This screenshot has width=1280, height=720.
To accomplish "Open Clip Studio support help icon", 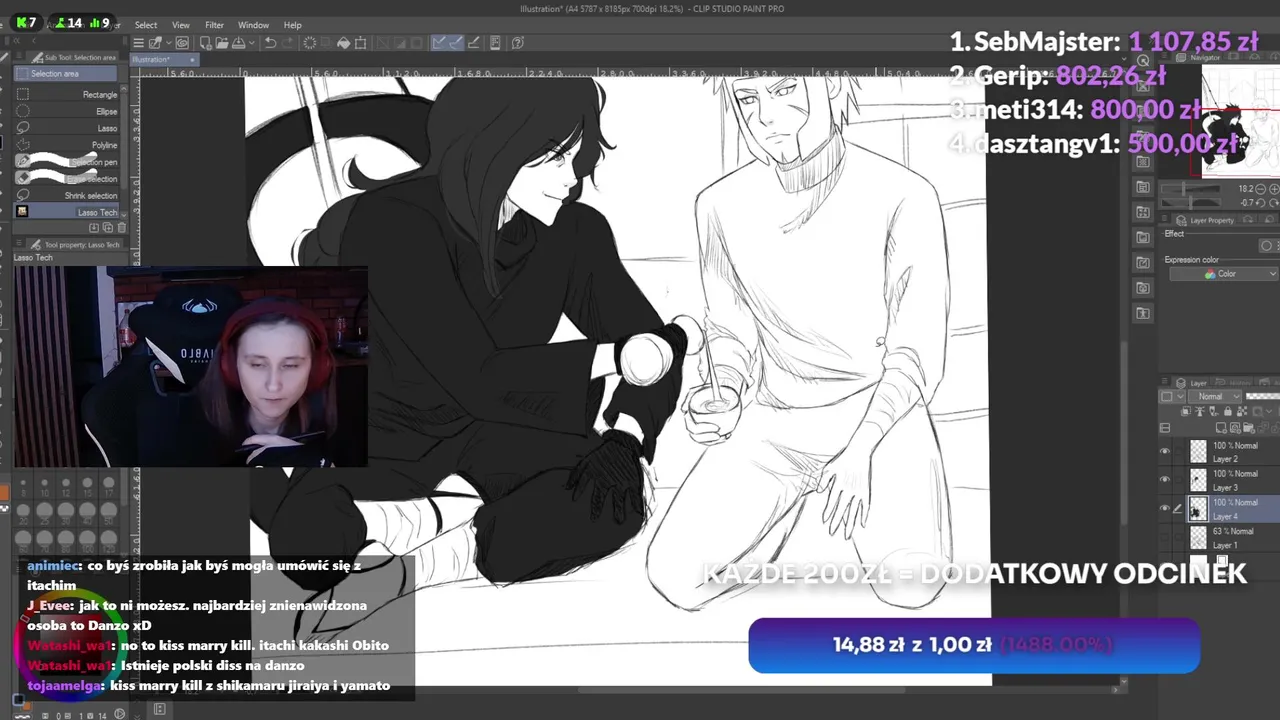I will tap(518, 43).
